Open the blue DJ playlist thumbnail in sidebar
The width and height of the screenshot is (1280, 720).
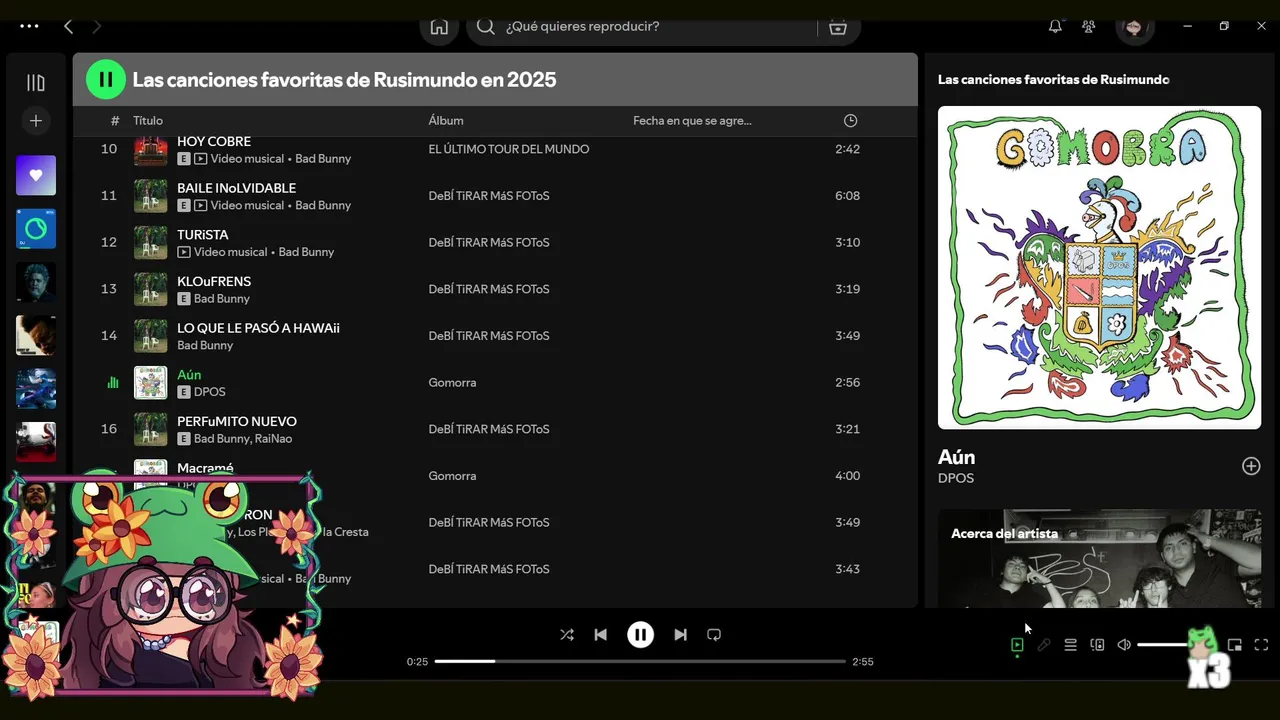click(x=36, y=229)
